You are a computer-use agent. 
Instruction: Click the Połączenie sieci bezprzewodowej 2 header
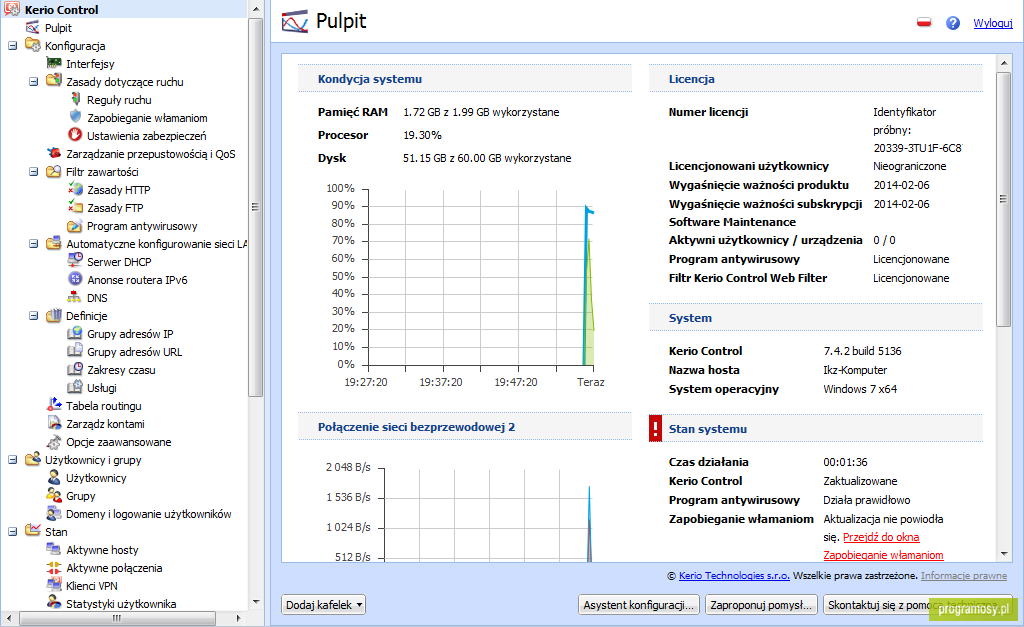click(x=464, y=427)
